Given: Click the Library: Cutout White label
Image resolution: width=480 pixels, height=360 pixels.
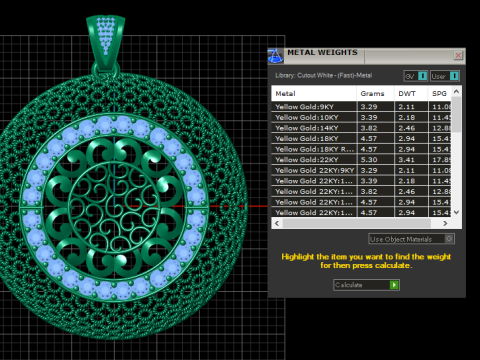Looking at the screenshot, I should click(323, 76).
